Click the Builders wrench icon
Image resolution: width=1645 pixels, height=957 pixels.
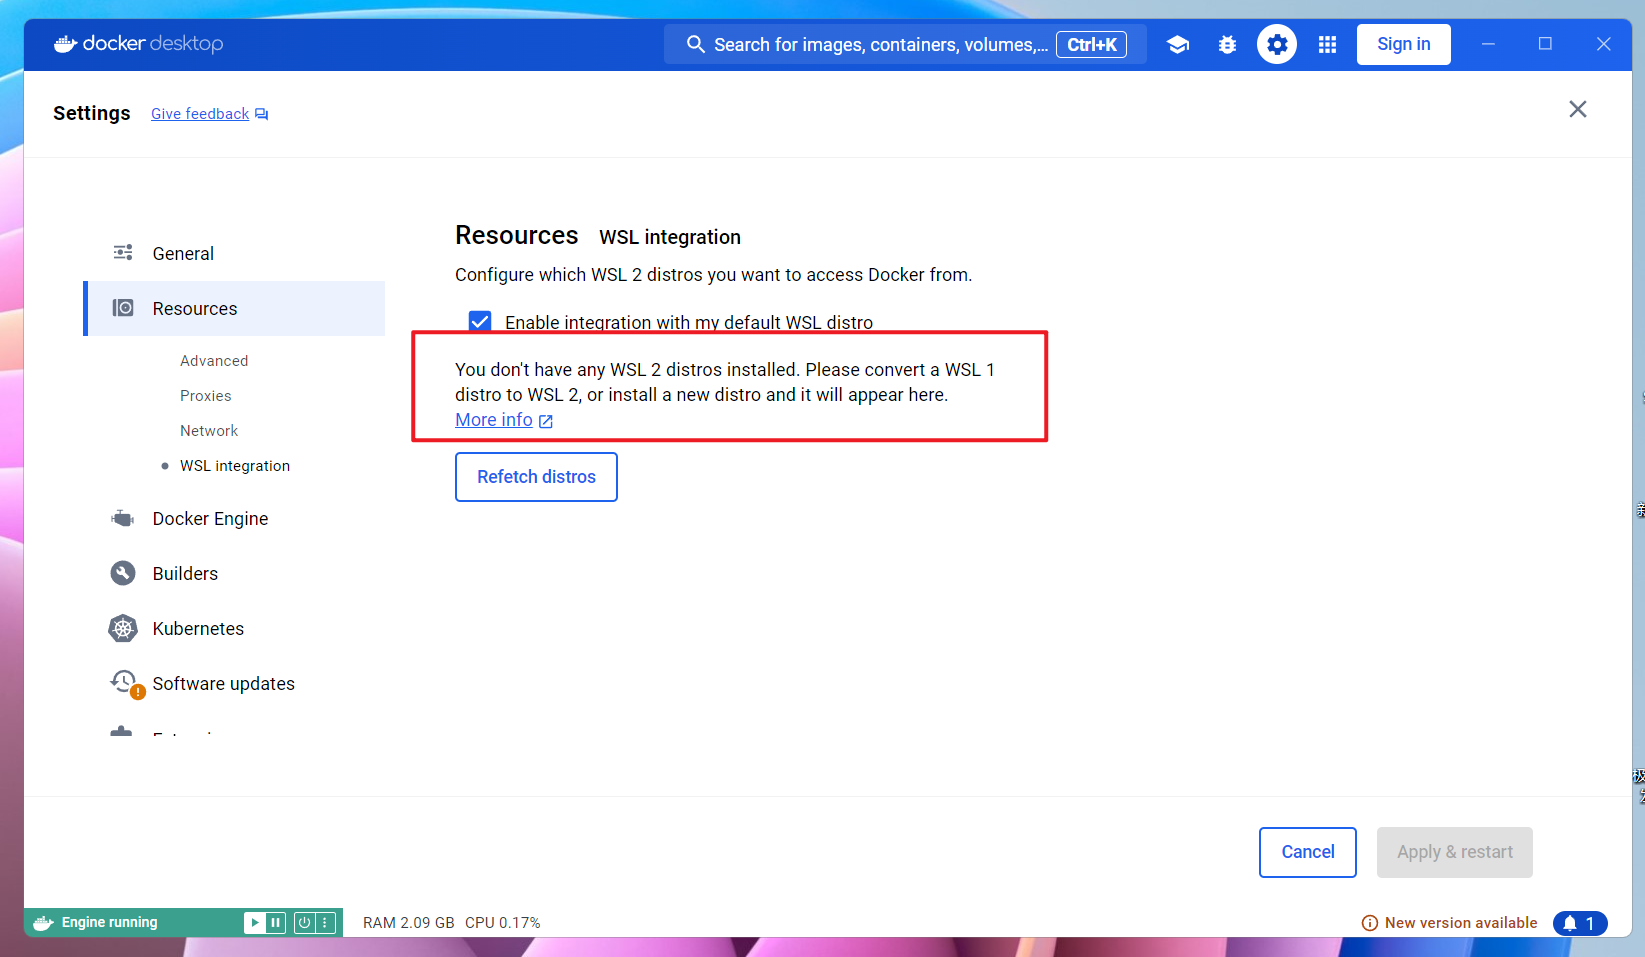[x=123, y=573]
